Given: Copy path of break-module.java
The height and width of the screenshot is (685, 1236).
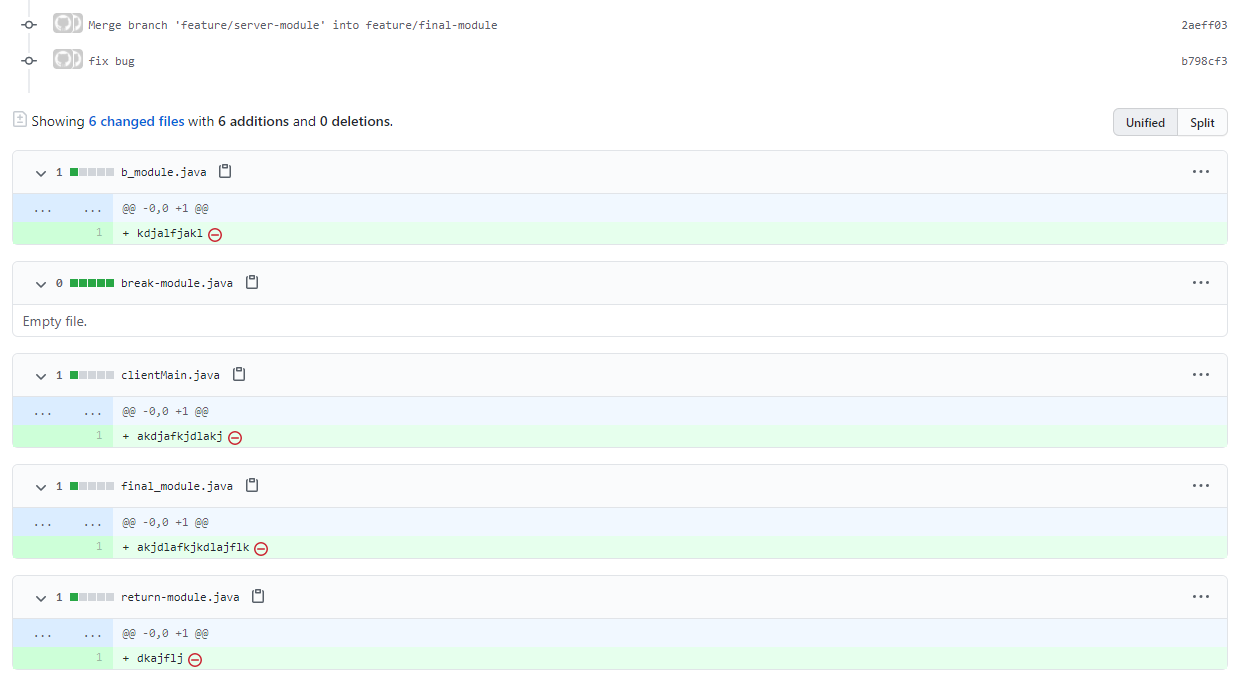Looking at the screenshot, I should 252,283.
